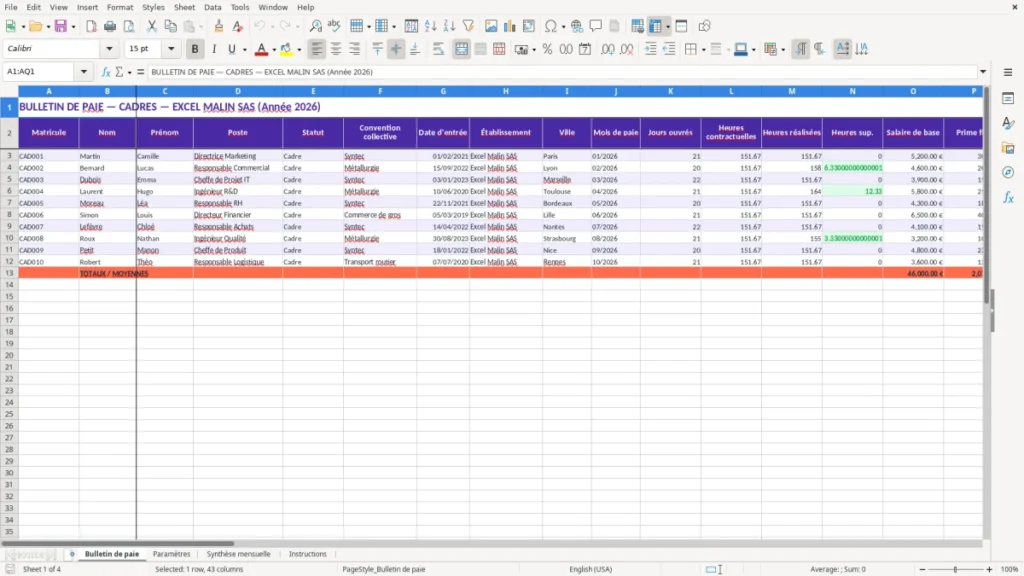1024x576 pixels.
Task: Click the zoom in plus button
Action: point(989,569)
